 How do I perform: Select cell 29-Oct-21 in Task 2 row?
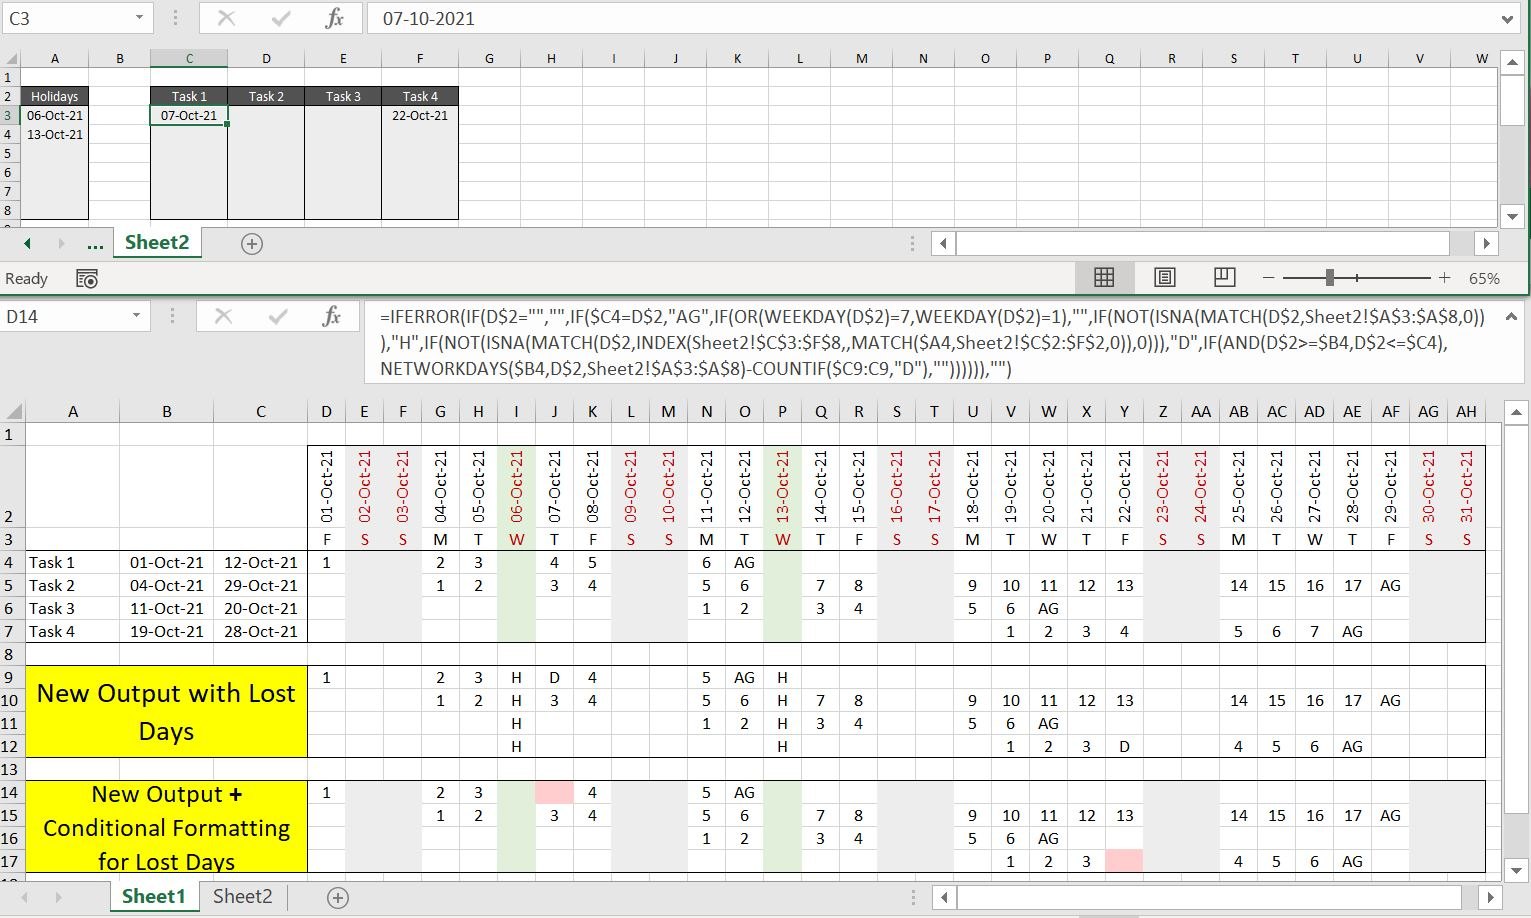[x=261, y=585]
